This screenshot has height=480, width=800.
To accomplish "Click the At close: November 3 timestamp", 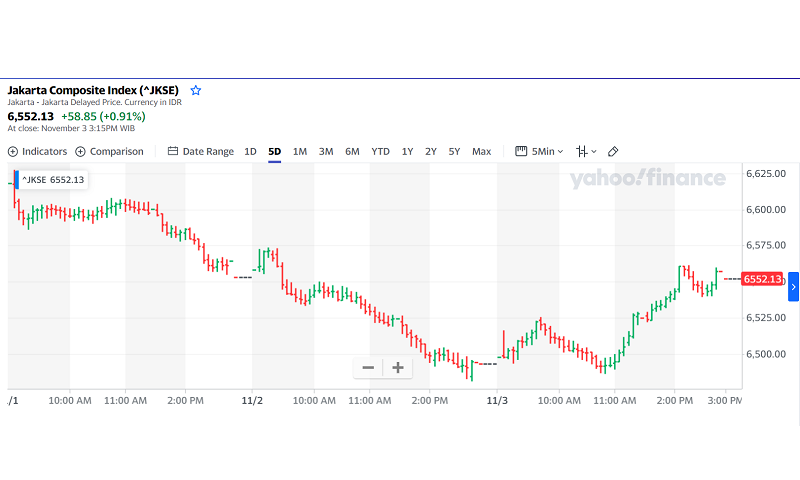I will click(71, 128).
